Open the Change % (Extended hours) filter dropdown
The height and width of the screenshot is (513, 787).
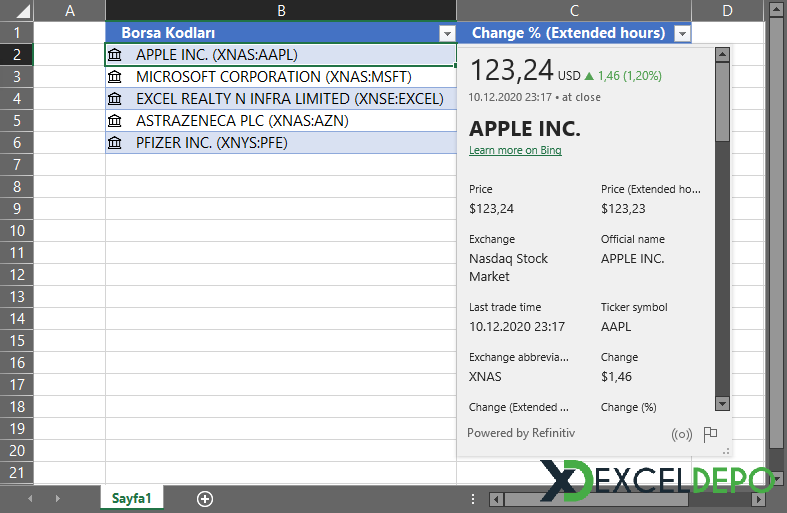tap(682, 34)
